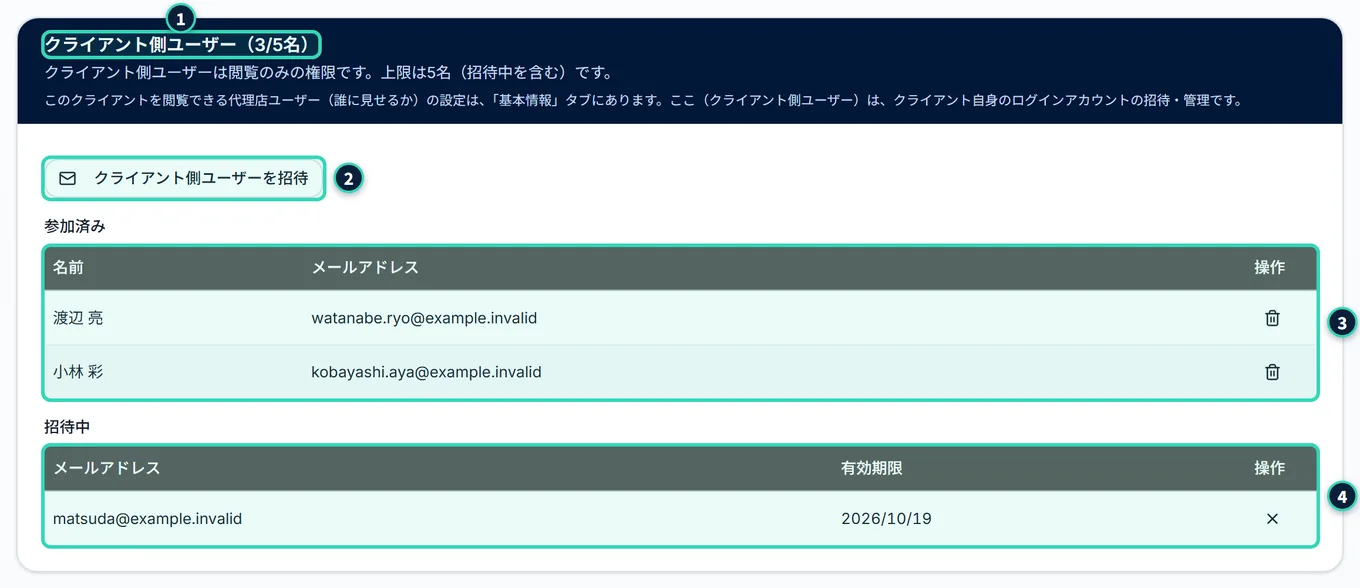Screen dimensions: 1360x588
Task: Click the クライアント側ユーザー（3/5名） heading
Action: (180, 44)
